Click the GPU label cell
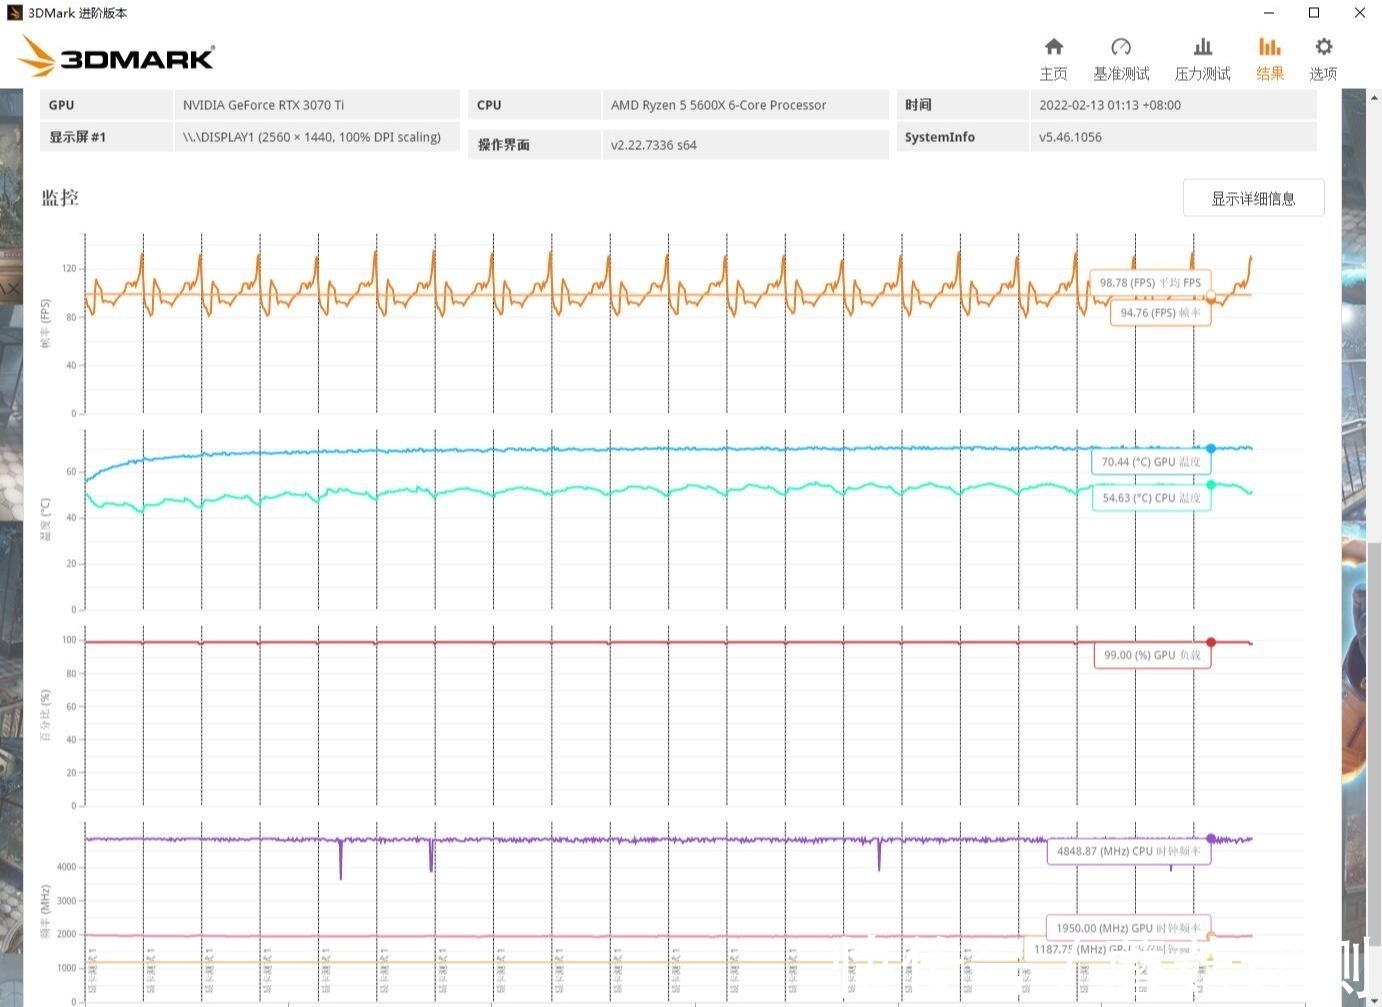The height and width of the screenshot is (1007, 1382). [106, 105]
